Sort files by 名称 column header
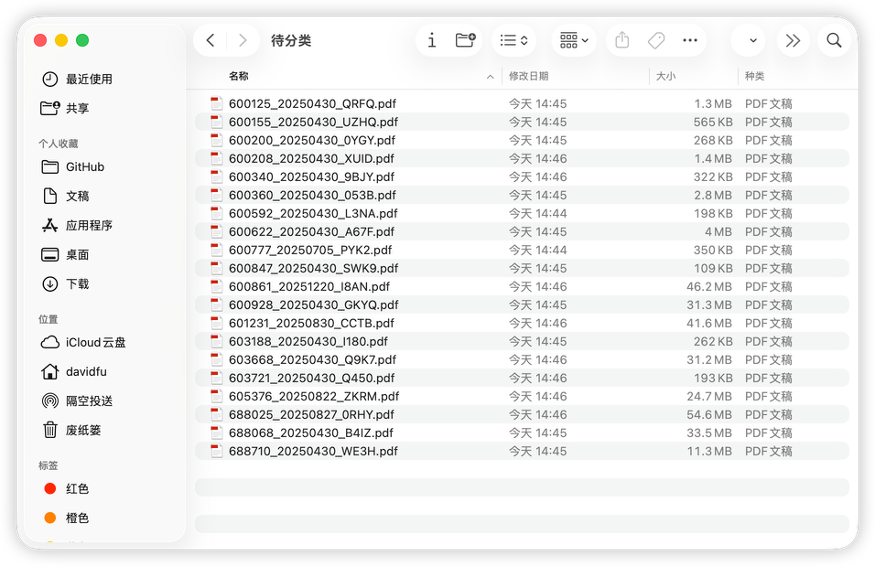The height and width of the screenshot is (566, 877). pos(239,76)
